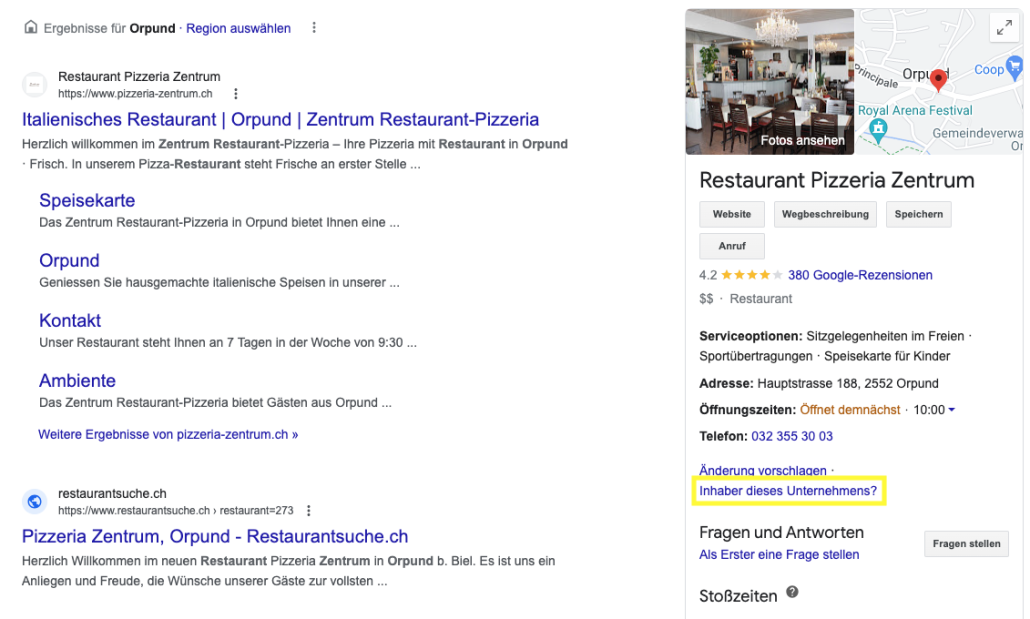Open Fotos ansehen restaurant photo
Image resolution: width=1030 pixels, height=619 pixels.
point(770,81)
